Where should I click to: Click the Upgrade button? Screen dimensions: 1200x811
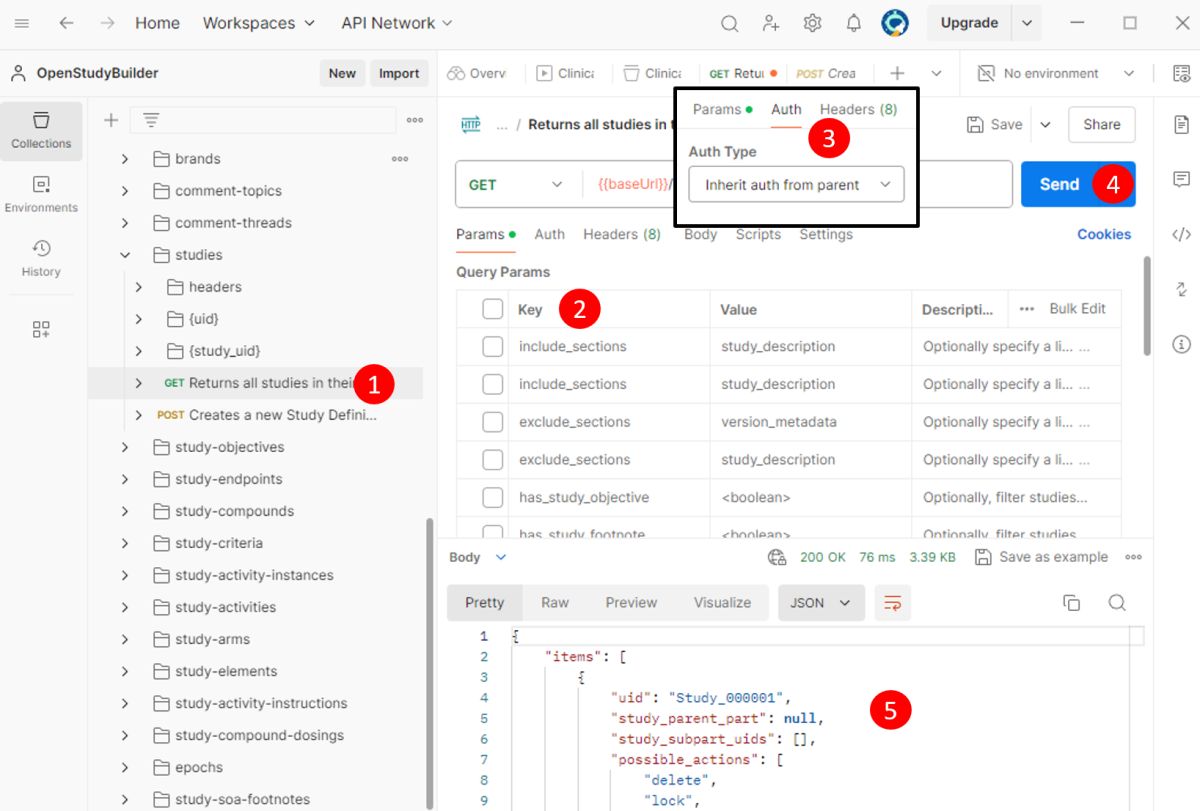[969, 23]
